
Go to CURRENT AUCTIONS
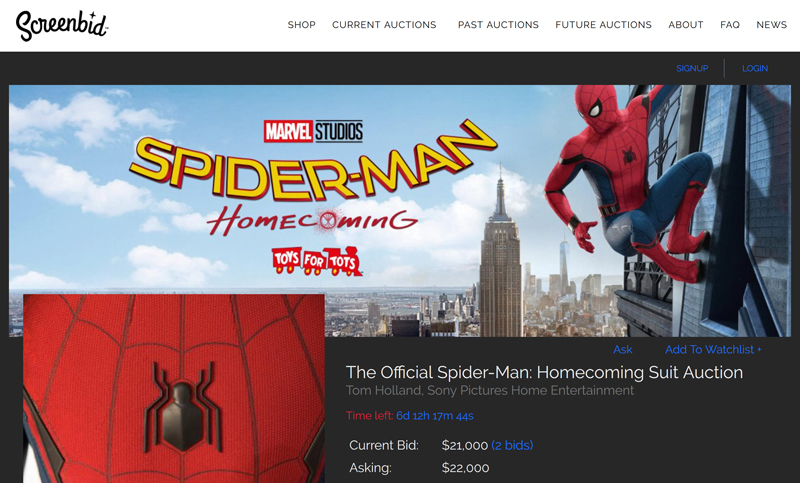coord(384,24)
